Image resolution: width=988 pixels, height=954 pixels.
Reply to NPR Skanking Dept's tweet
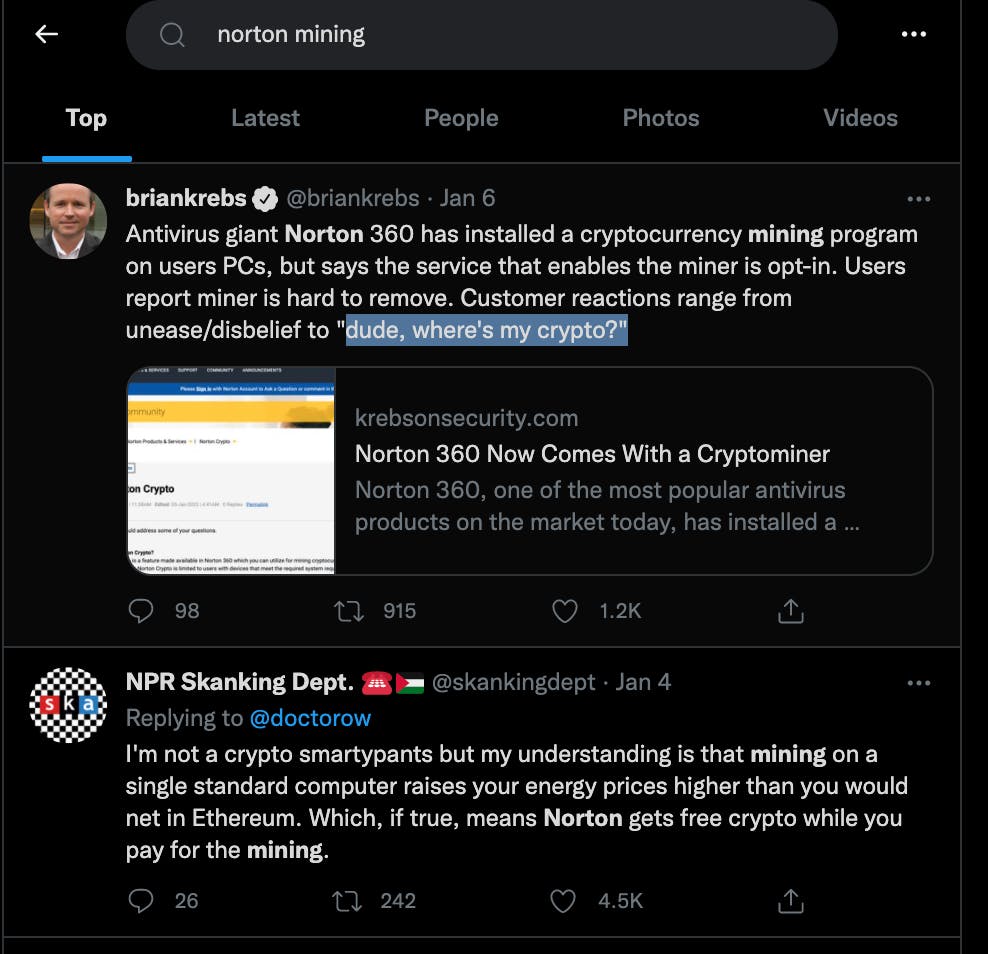tap(140, 900)
